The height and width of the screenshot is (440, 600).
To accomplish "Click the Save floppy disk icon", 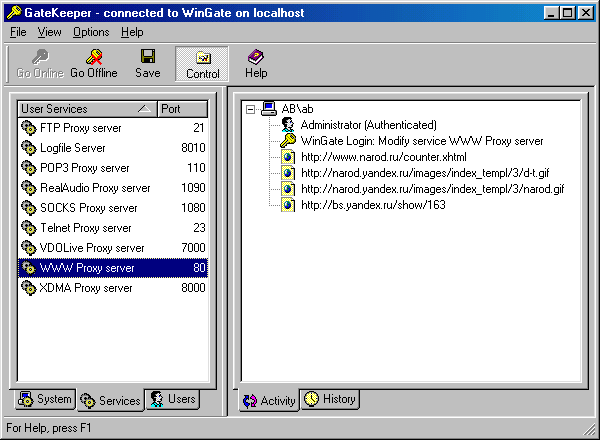I will tap(148, 56).
